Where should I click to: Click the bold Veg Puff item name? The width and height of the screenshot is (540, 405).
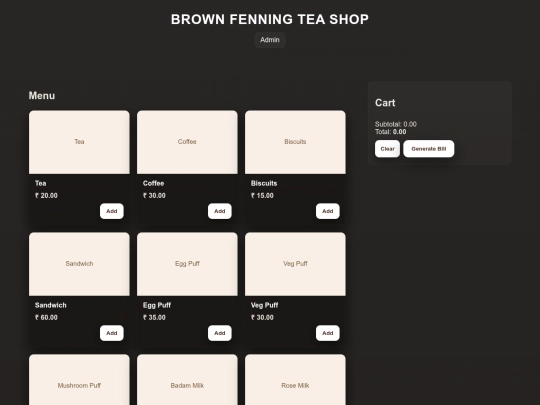point(264,305)
